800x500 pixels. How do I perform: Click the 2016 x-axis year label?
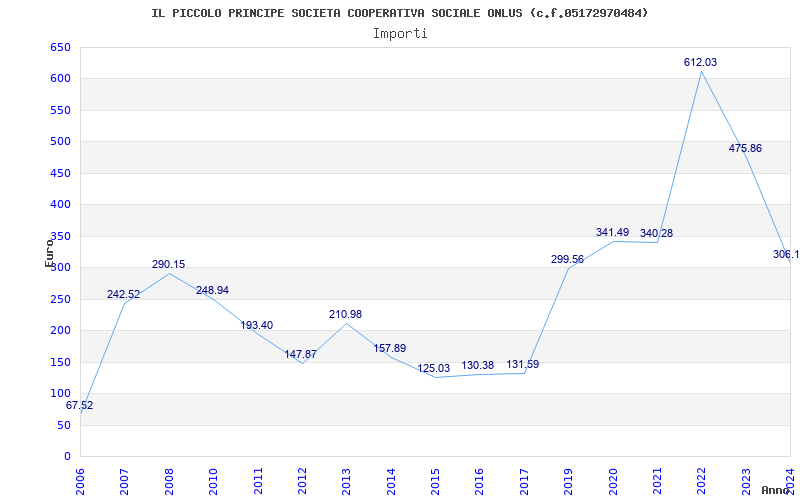pos(480,481)
